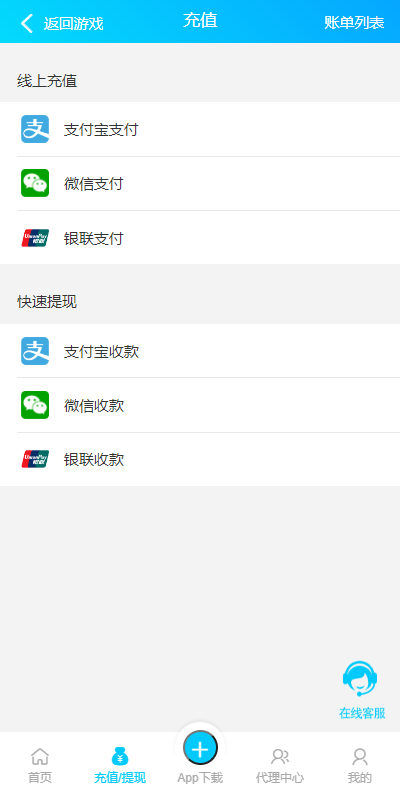Click 返回游戏 return to game
Viewport: 400px width, 799px height.
pos(73,24)
